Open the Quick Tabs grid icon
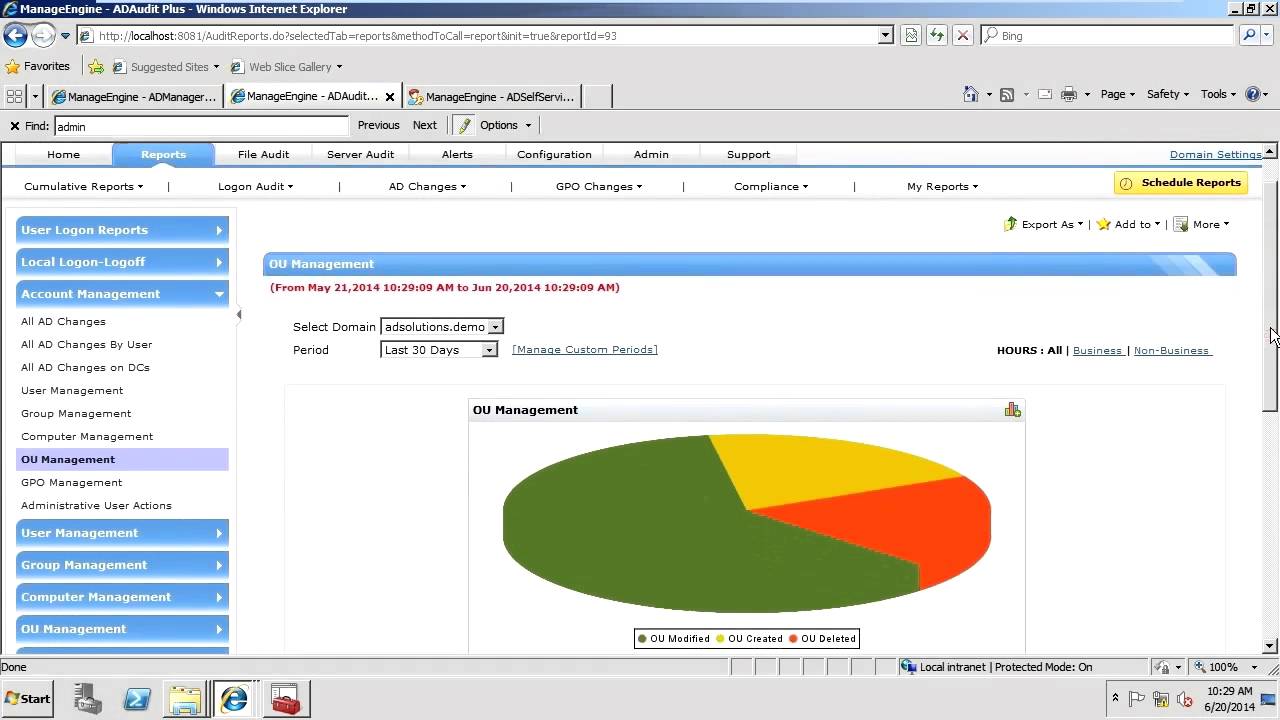Image resolution: width=1280 pixels, height=720 pixels. (14, 96)
